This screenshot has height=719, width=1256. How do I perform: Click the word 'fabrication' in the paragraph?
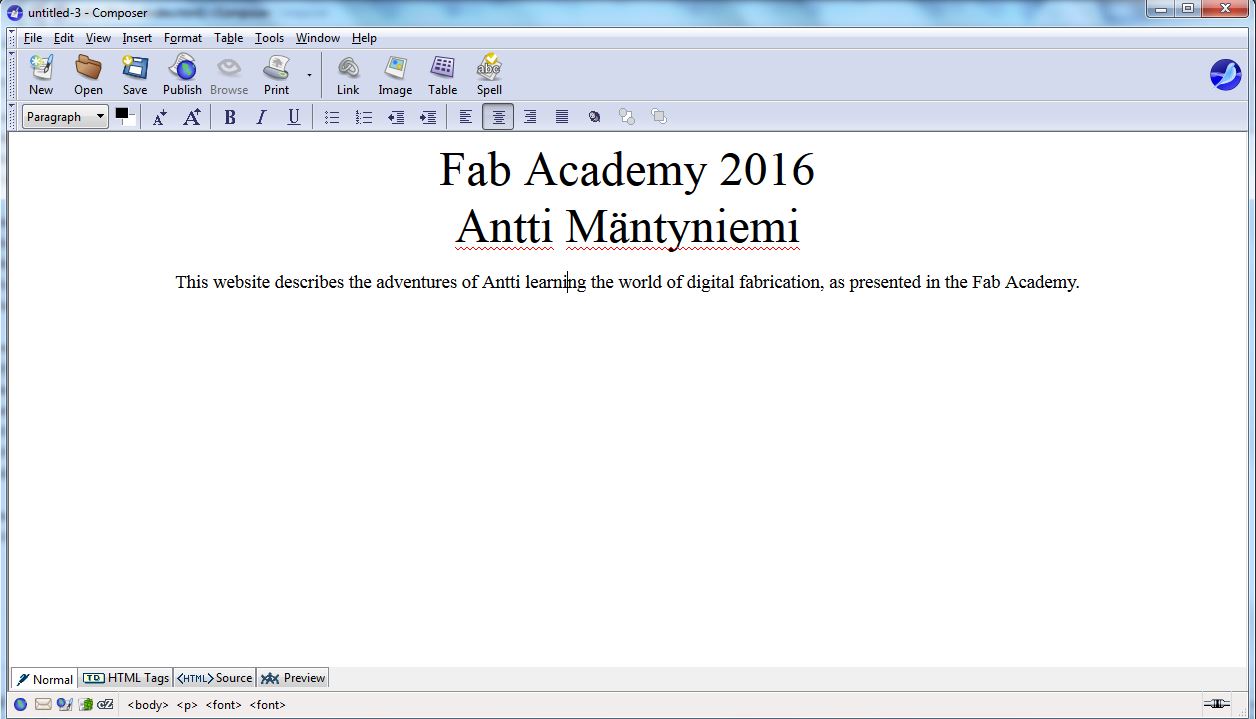[779, 282]
